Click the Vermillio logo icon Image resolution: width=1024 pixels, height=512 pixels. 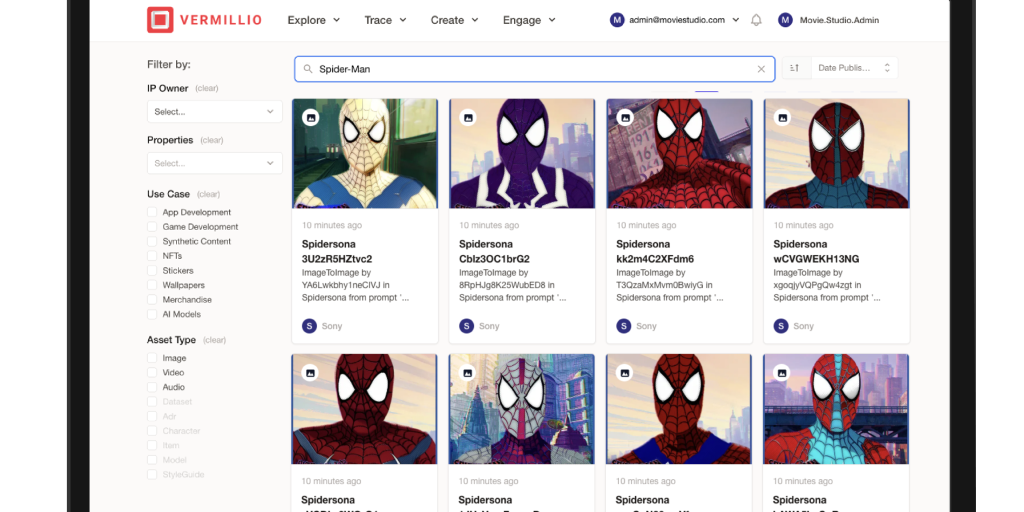point(160,20)
